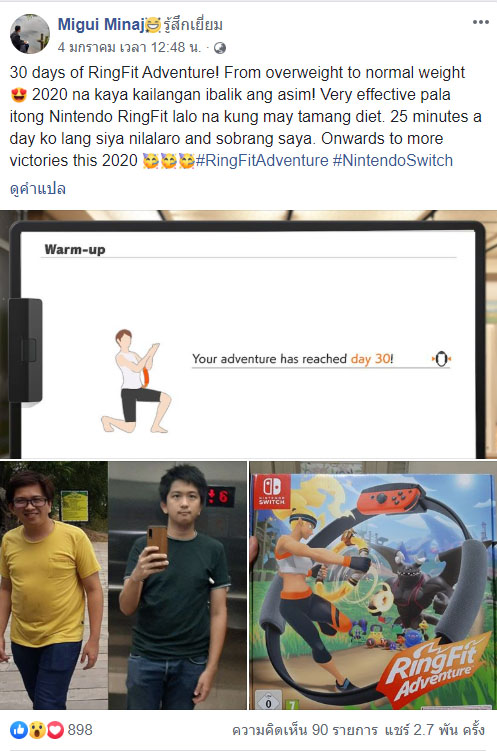This screenshot has width=497, height=753.
Task: Open the post timestamp link
Action: [129, 48]
